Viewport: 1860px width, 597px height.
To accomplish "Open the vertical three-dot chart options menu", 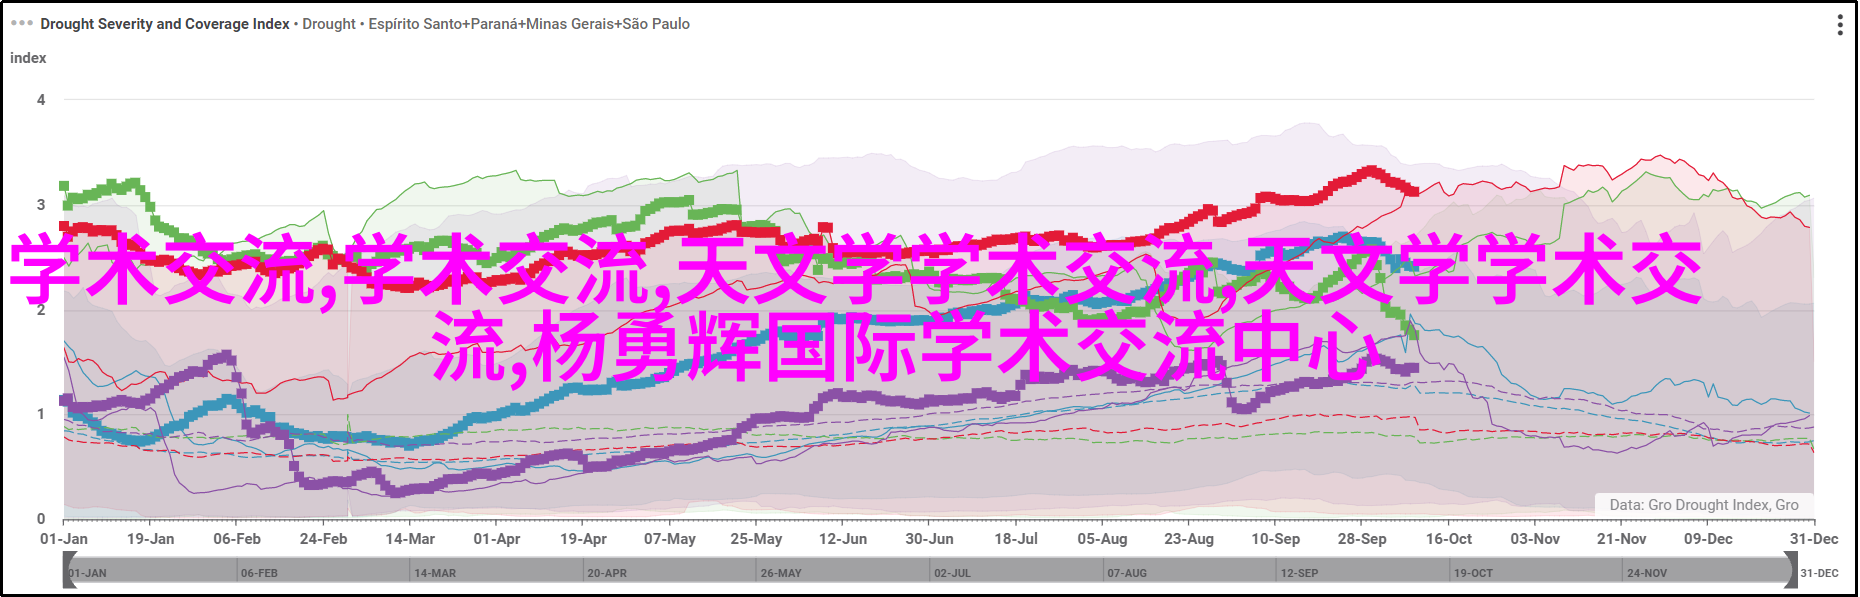I will pyautogui.click(x=1839, y=25).
